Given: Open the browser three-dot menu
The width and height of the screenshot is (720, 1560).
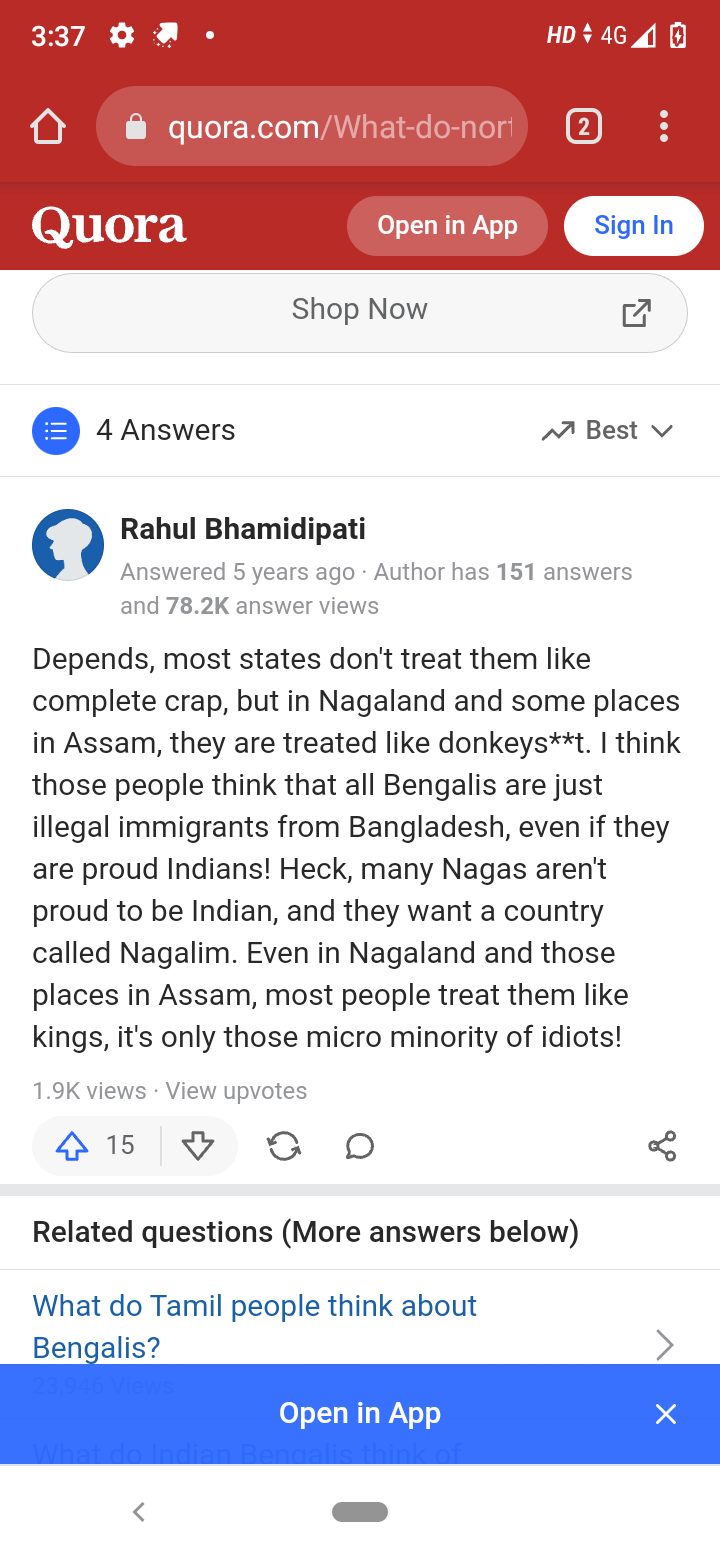Looking at the screenshot, I should point(663,127).
